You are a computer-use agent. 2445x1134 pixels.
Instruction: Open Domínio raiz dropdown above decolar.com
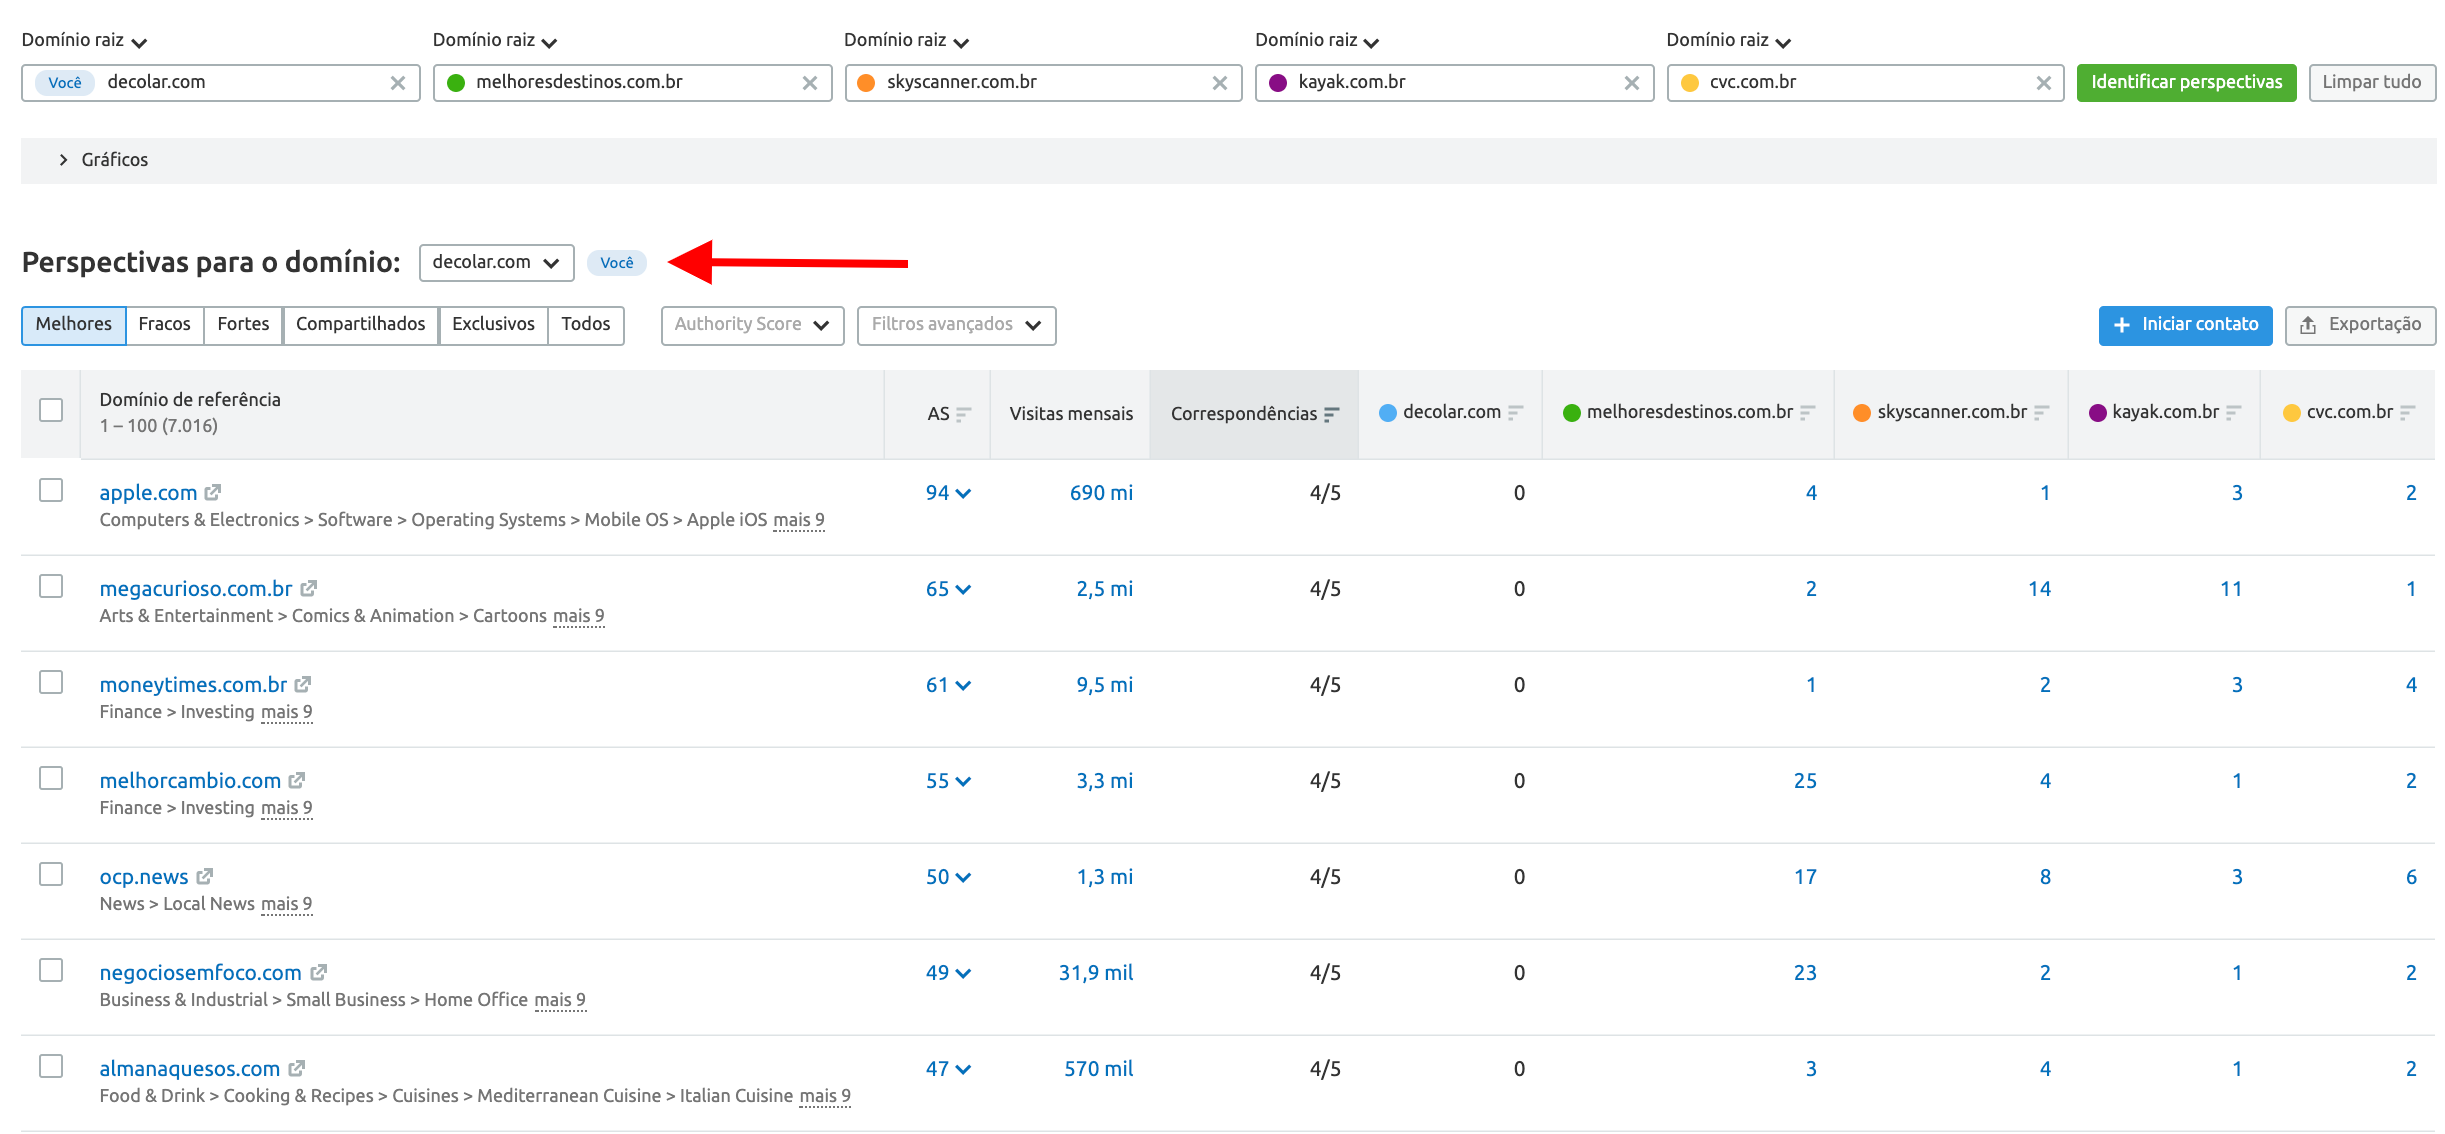click(x=84, y=41)
